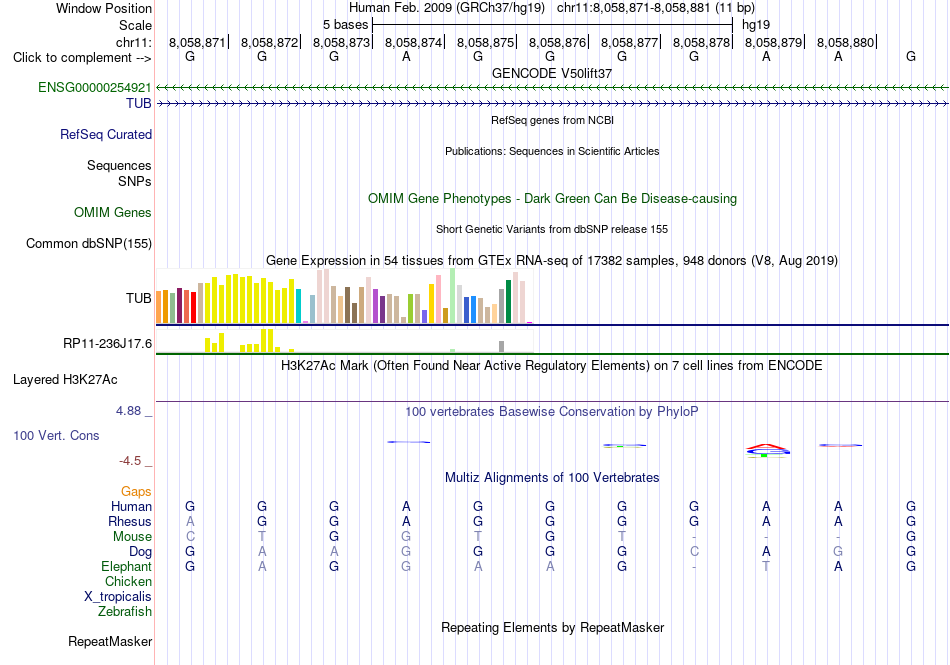This screenshot has height=665, width=950.
Task: Select the Human species row label
Action: [131, 506]
